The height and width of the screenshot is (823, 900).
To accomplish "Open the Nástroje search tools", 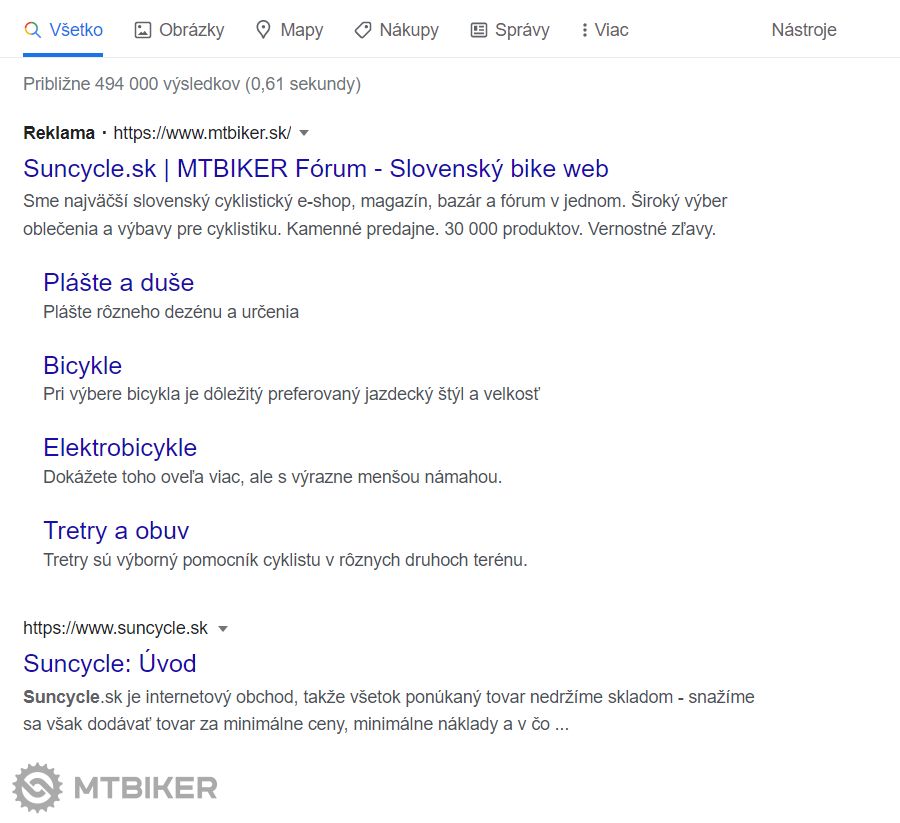I will pyautogui.click(x=803, y=30).
